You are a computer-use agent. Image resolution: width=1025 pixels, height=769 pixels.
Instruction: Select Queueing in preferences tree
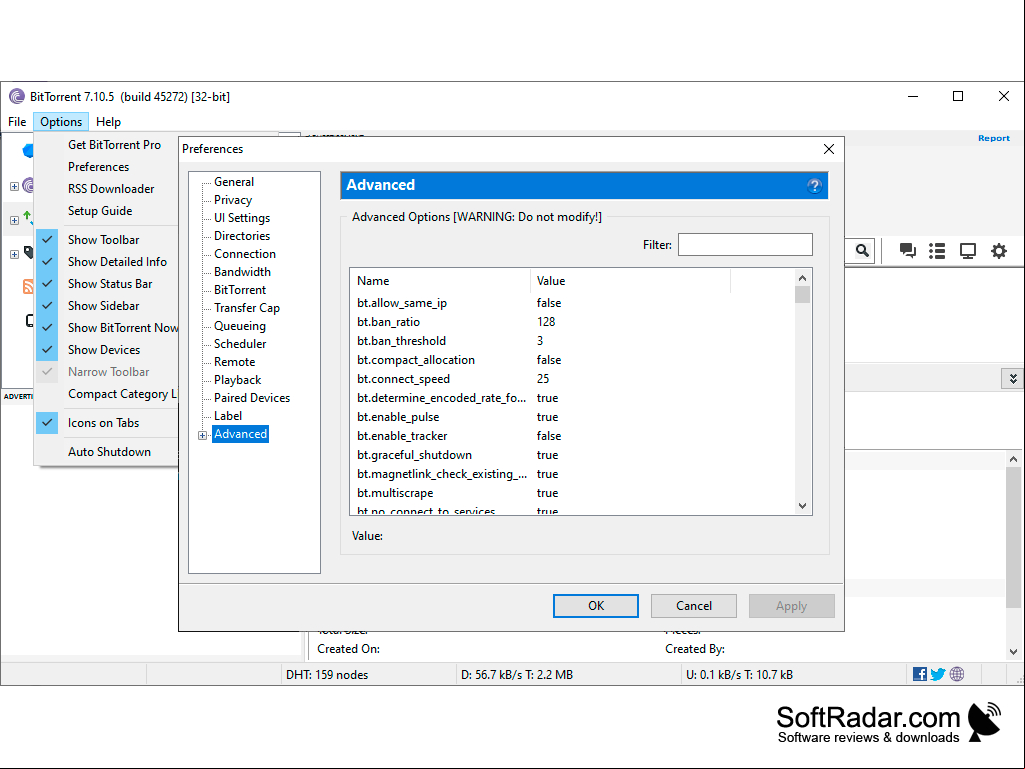pyautogui.click(x=240, y=326)
